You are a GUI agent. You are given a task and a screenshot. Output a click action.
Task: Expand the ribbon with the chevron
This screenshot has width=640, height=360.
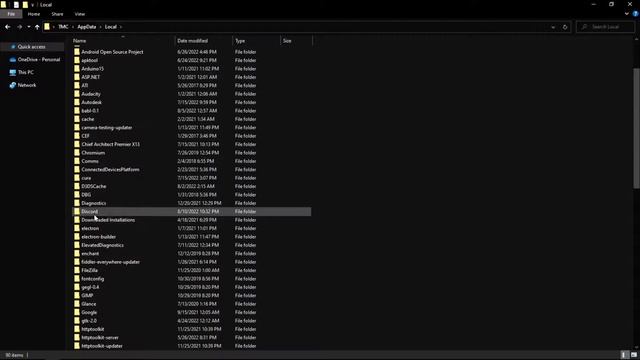[627, 14]
